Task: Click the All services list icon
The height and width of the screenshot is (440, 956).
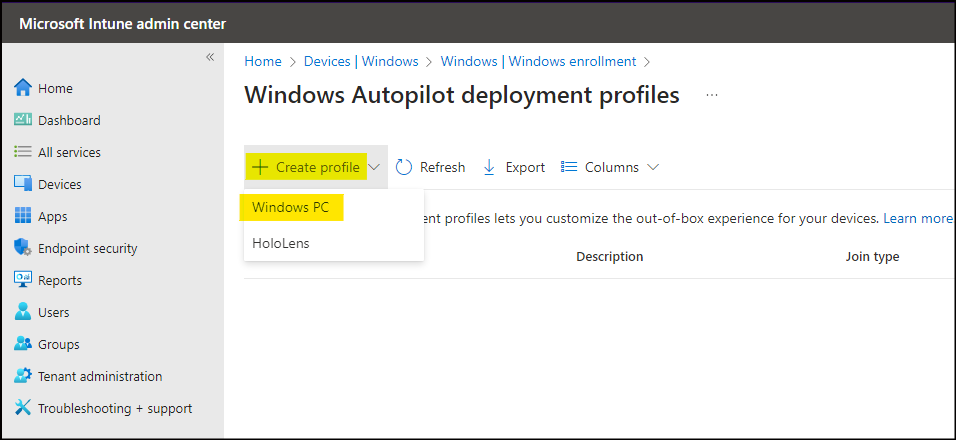Action: pos(23,152)
